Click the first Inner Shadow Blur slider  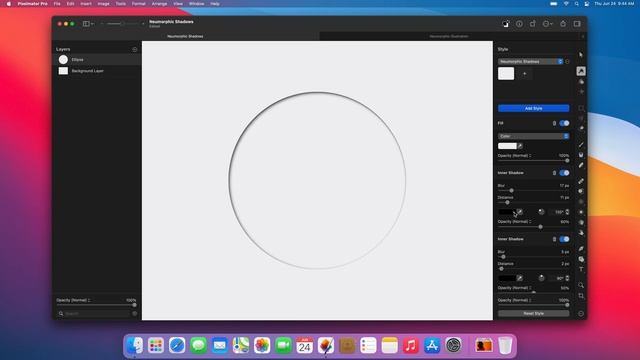coord(533,191)
